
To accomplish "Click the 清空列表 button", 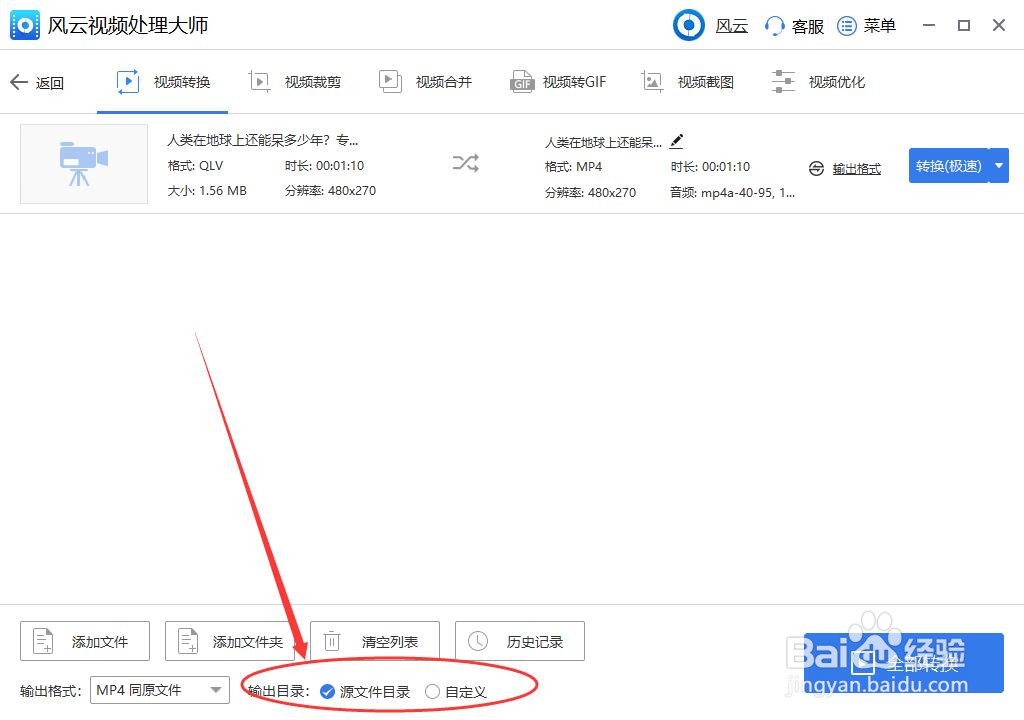I will click(x=375, y=642).
